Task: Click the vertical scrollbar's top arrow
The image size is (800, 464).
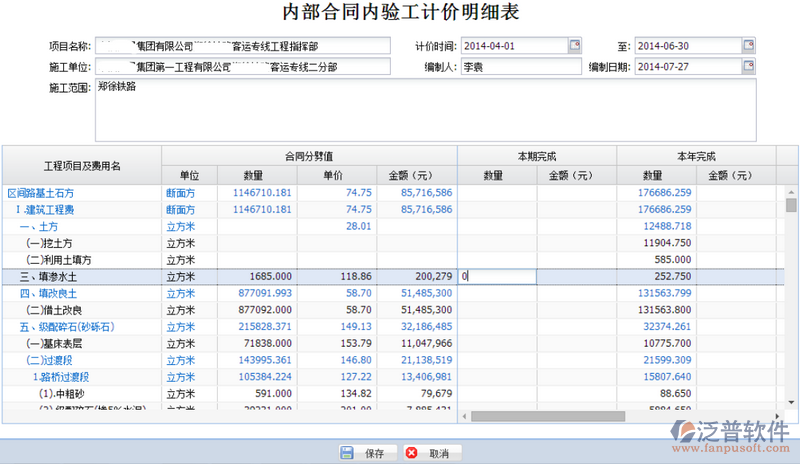Action: point(791,190)
